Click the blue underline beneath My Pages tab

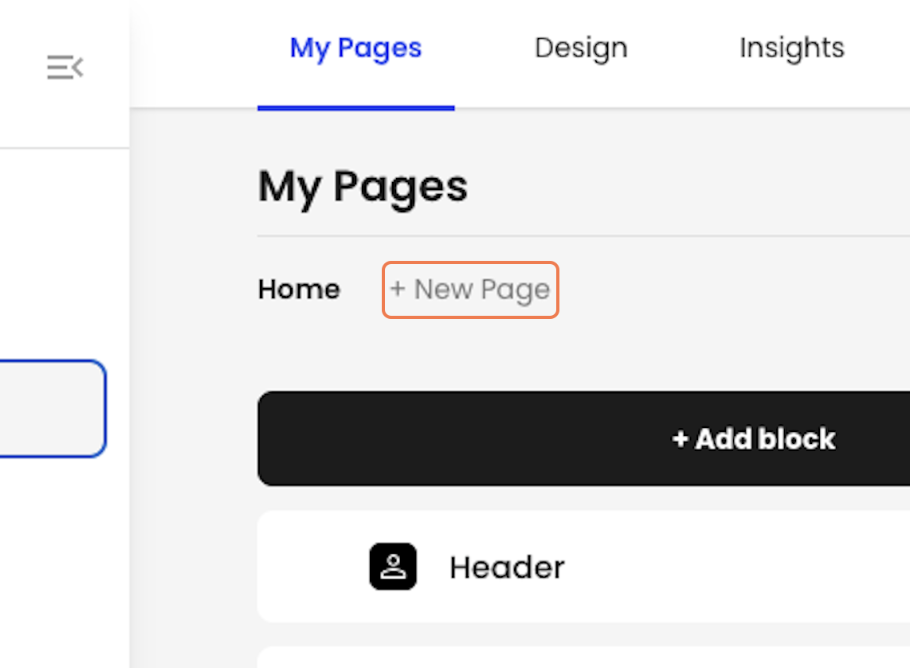(x=356, y=108)
